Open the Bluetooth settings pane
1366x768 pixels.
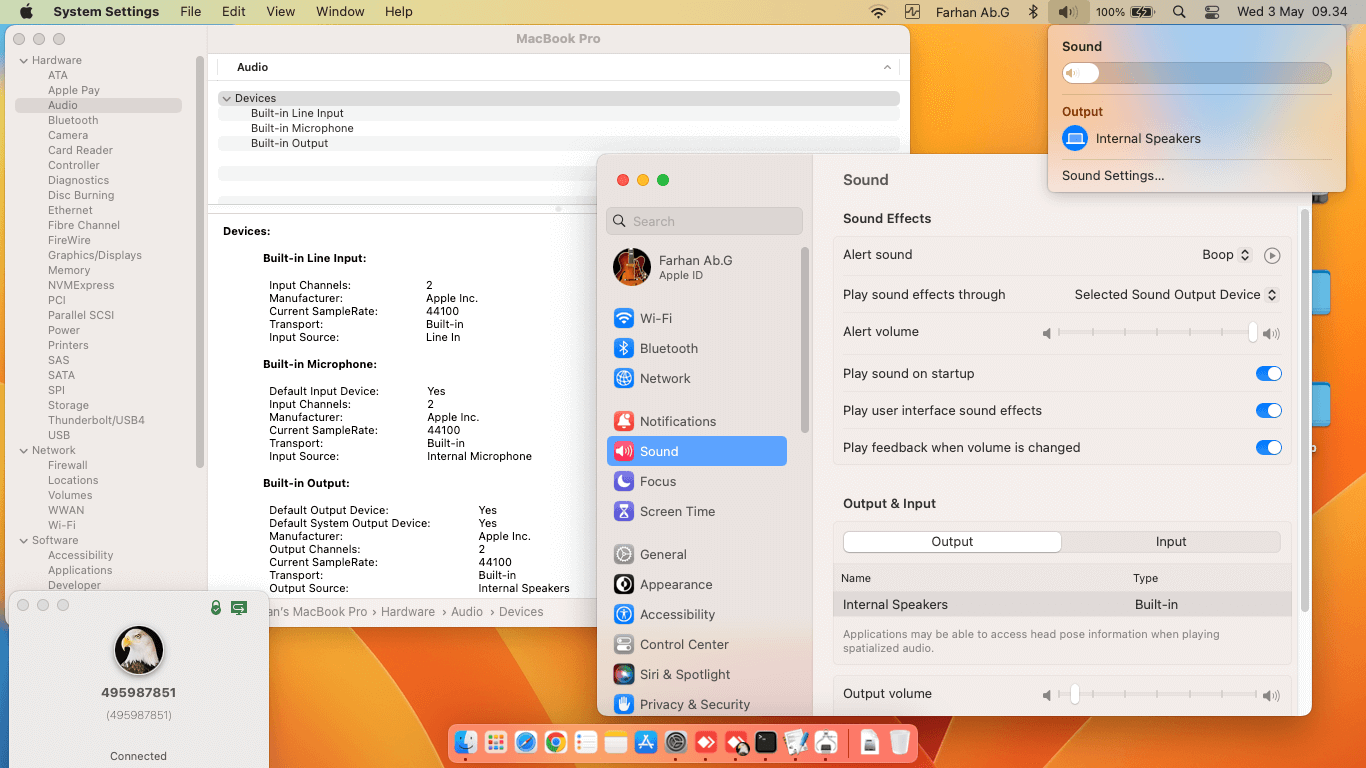(668, 348)
